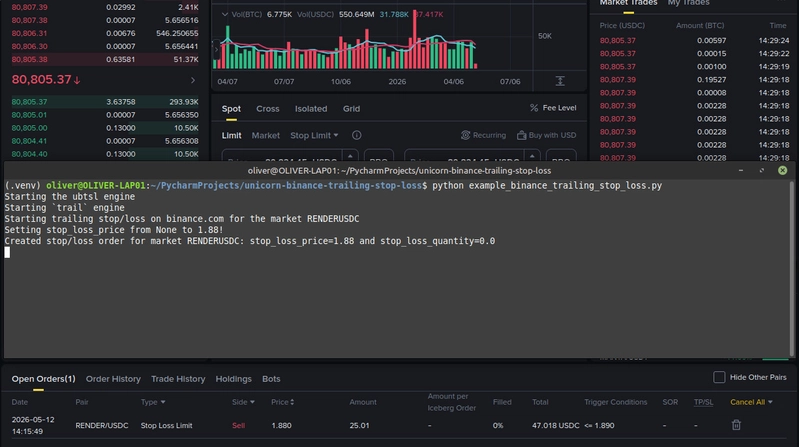Select ask row priced 80,805.38
799x447 pixels.
(104, 59)
